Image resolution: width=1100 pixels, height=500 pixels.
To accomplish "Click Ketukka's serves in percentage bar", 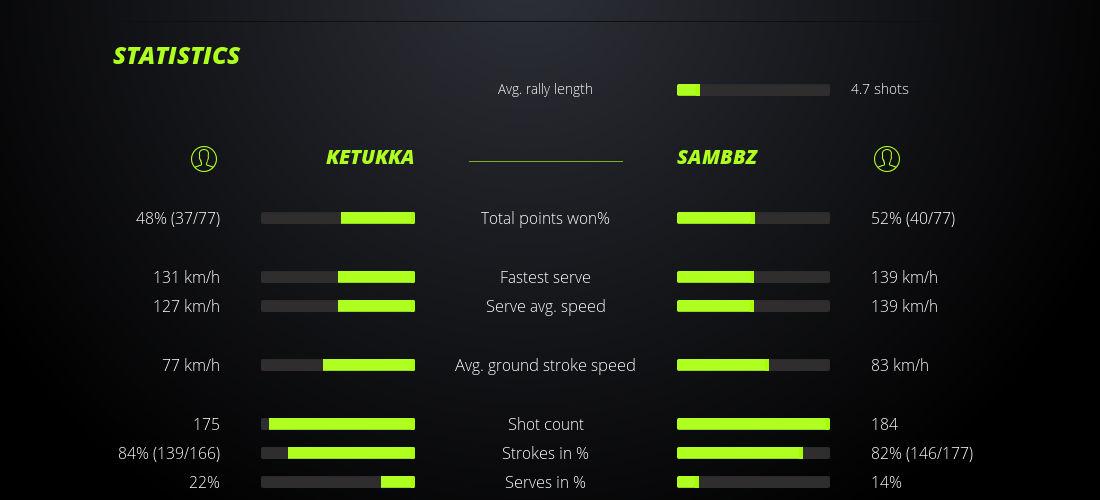I will (338, 482).
